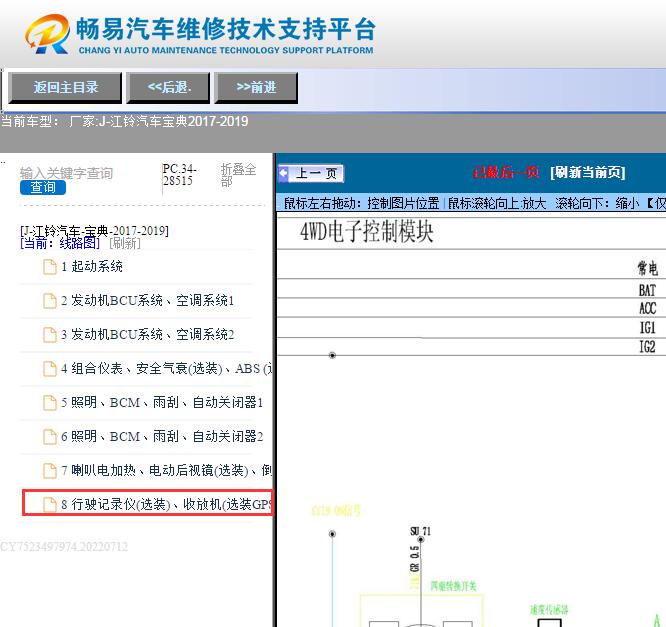Screen dimensions: 666x627
Task: Click the document icon beside 发动机BCU系统、空调系统1
Action: pyautogui.click(x=50, y=301)
